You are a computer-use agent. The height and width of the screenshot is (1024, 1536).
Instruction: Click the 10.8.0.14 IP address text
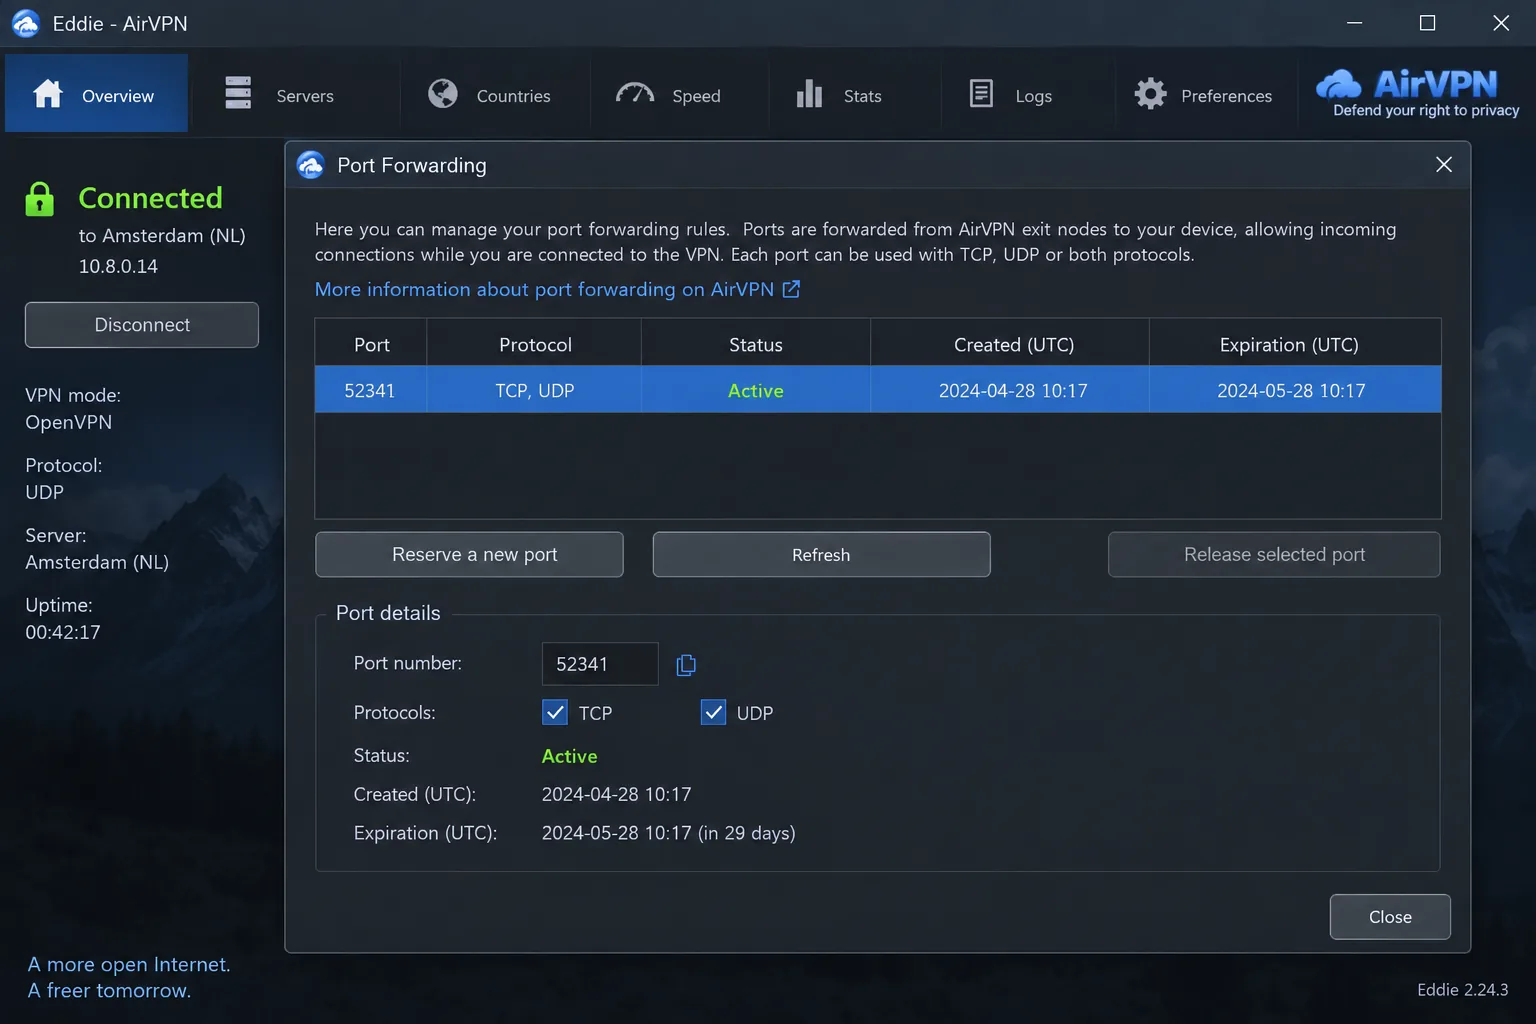pyautogui.click(x=118, y=266)
